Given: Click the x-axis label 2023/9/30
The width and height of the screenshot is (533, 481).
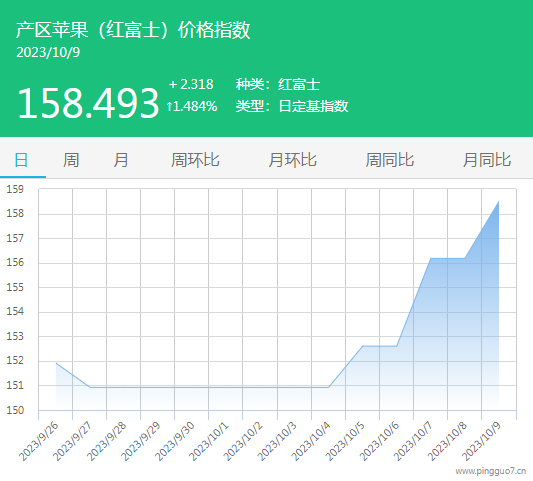Looking at the screenshot, I should pos(174,441).
